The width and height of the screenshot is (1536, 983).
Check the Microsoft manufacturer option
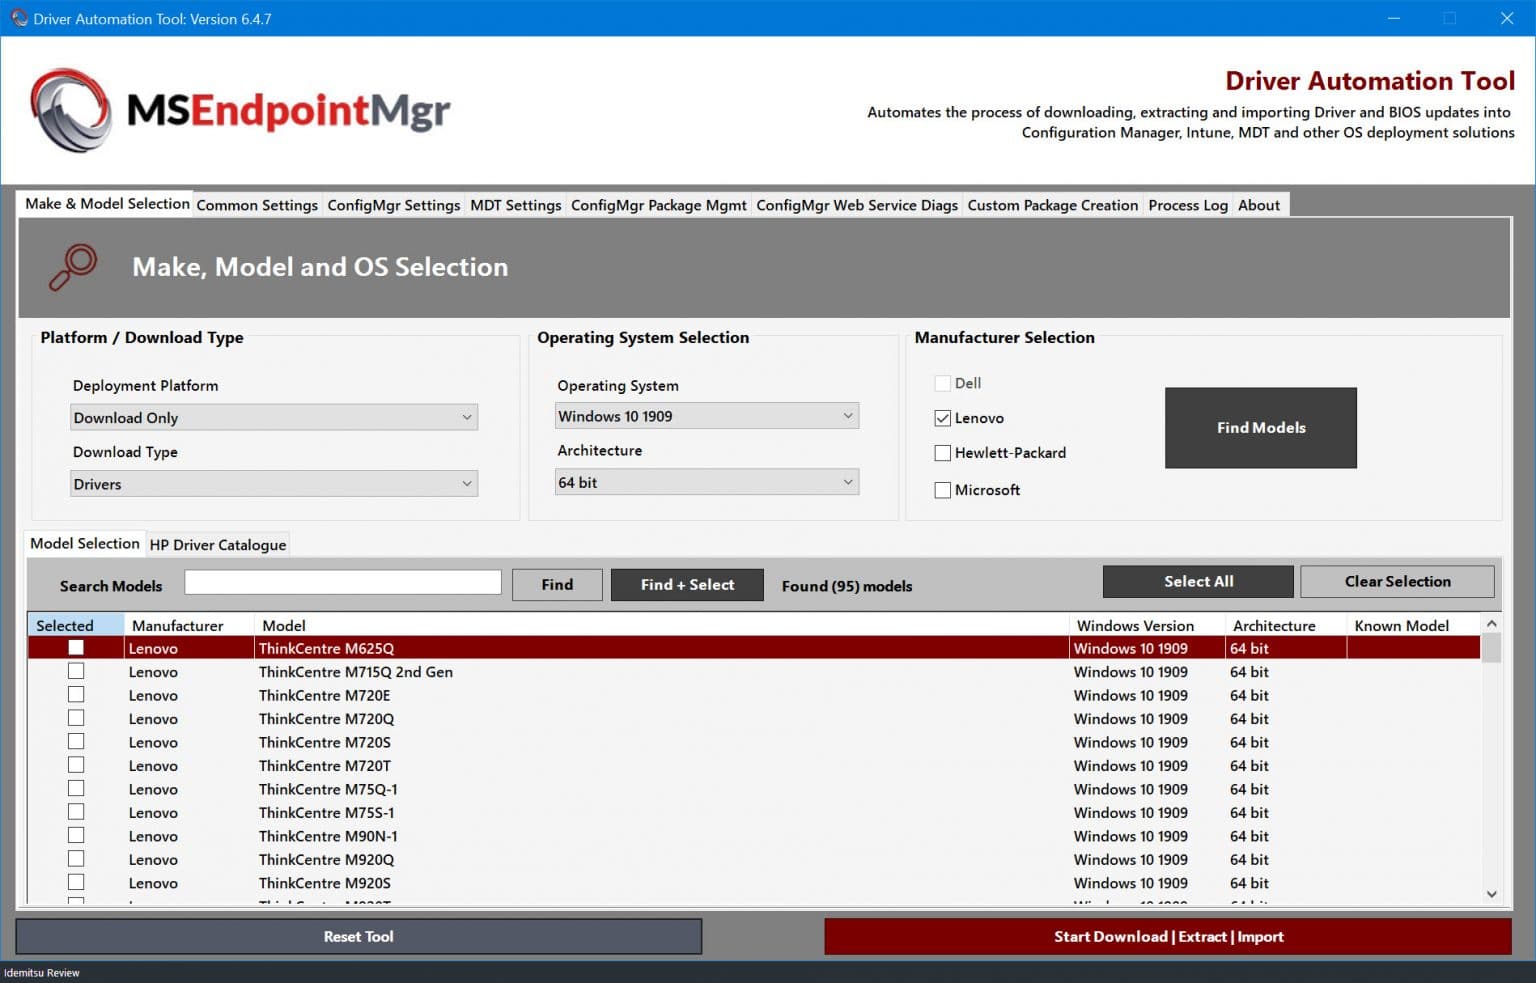[x=942, y=490]
